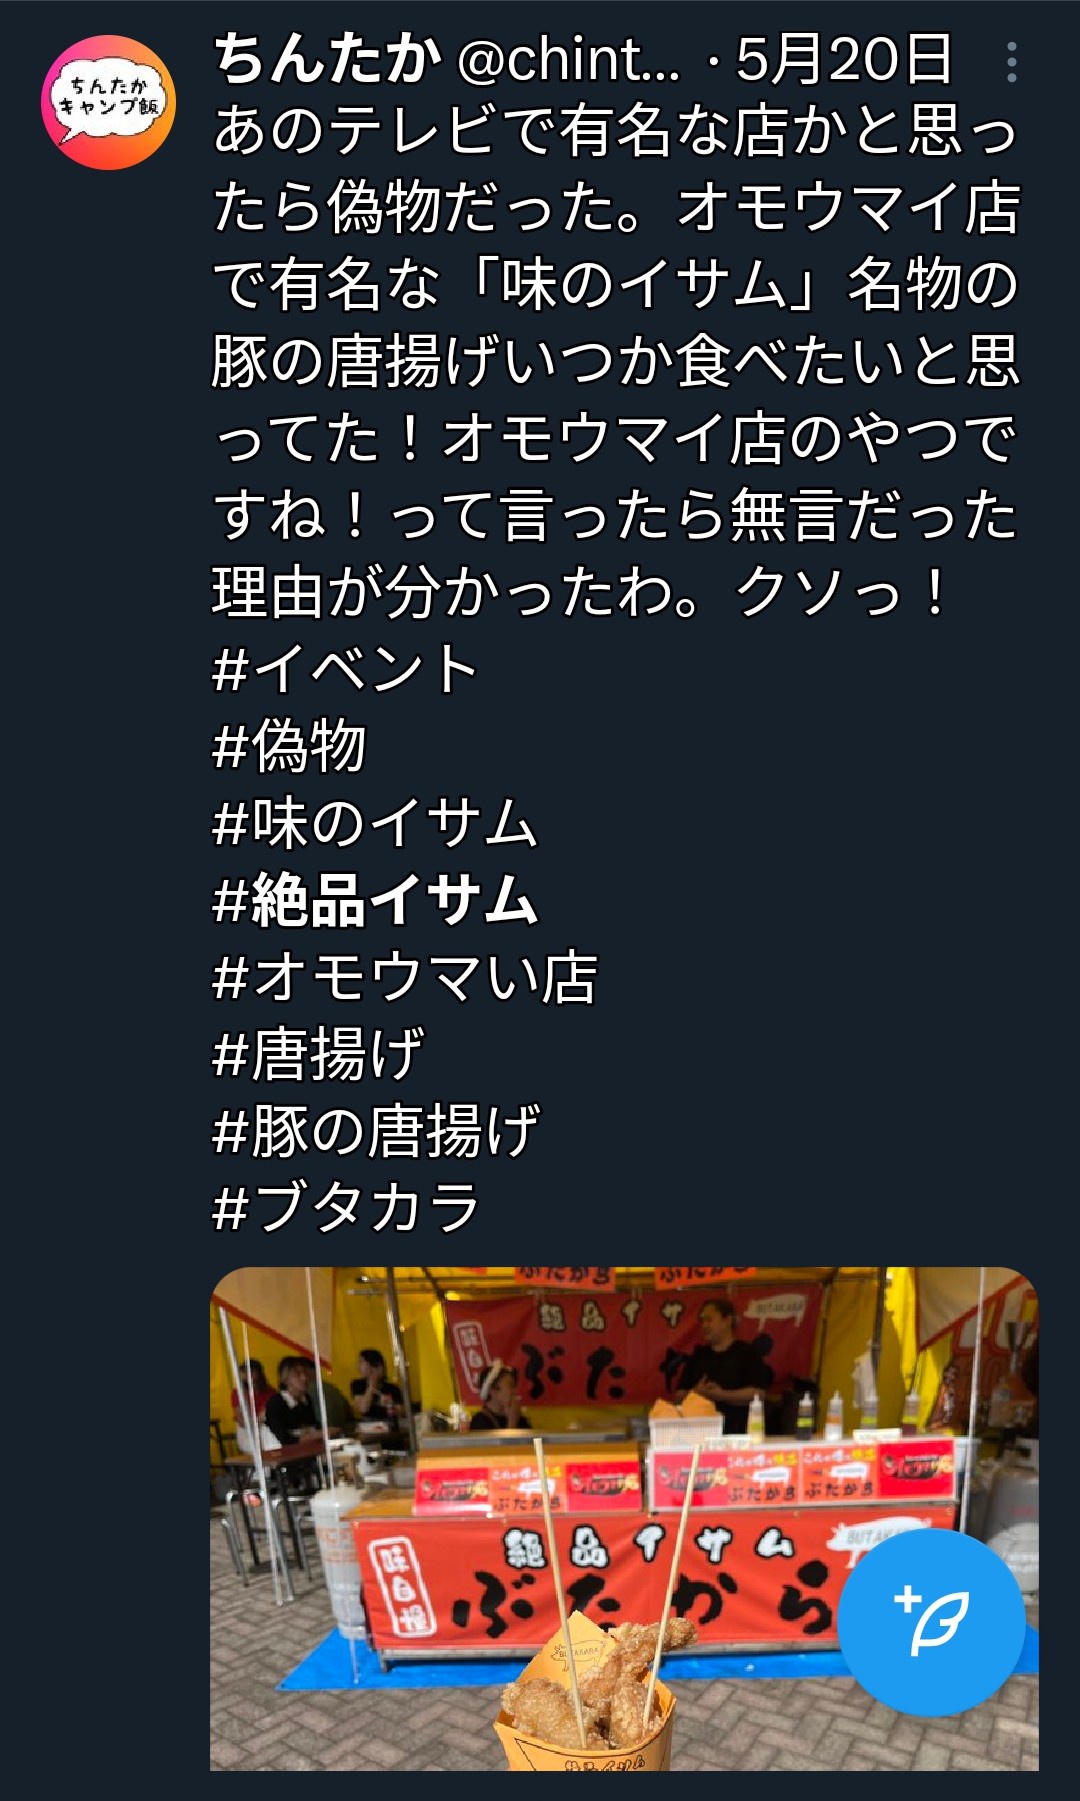Open hashtag #イベント
The image size is (1080, 1801).
tap(346, 669)
